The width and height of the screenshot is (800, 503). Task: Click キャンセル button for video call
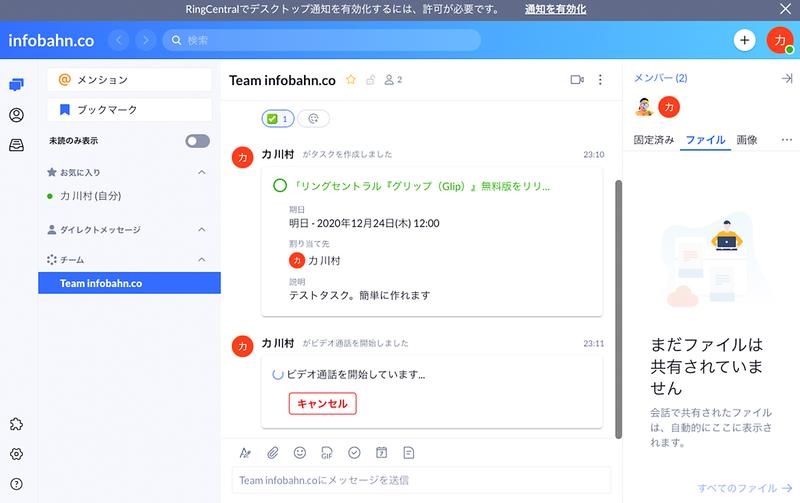322,404
